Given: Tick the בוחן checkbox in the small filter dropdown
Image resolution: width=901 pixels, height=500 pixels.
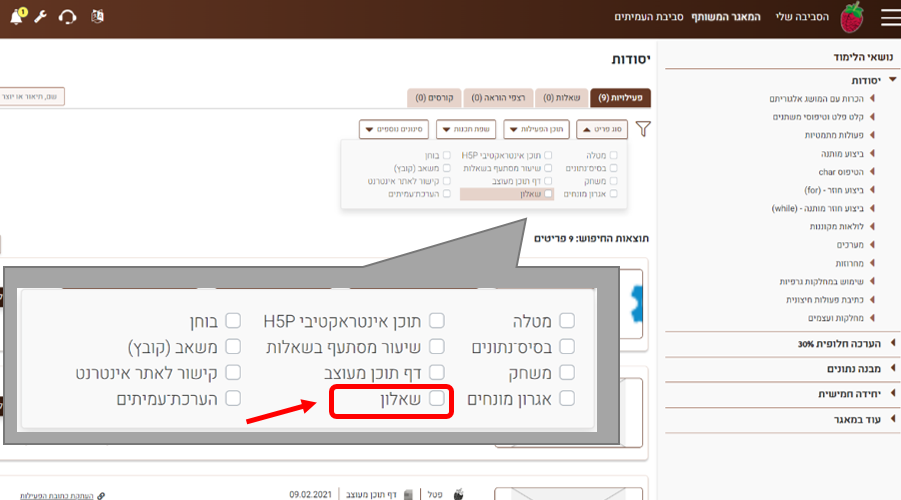Looking at the screenshot, I should point(447,156).
